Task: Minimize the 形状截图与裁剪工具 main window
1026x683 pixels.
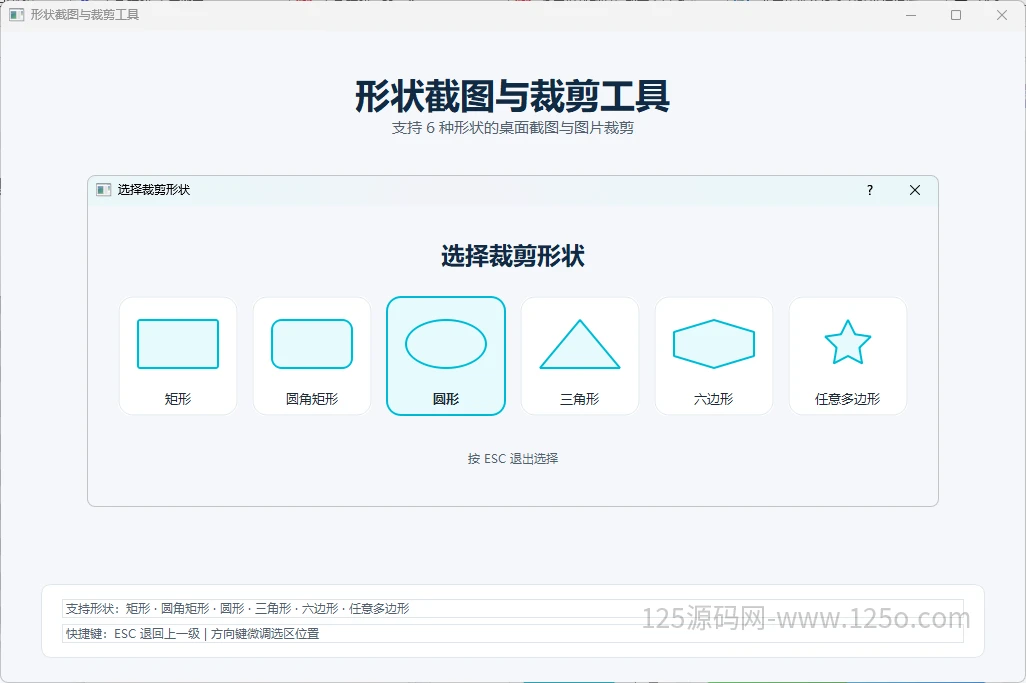Action: tap(911, 14)
